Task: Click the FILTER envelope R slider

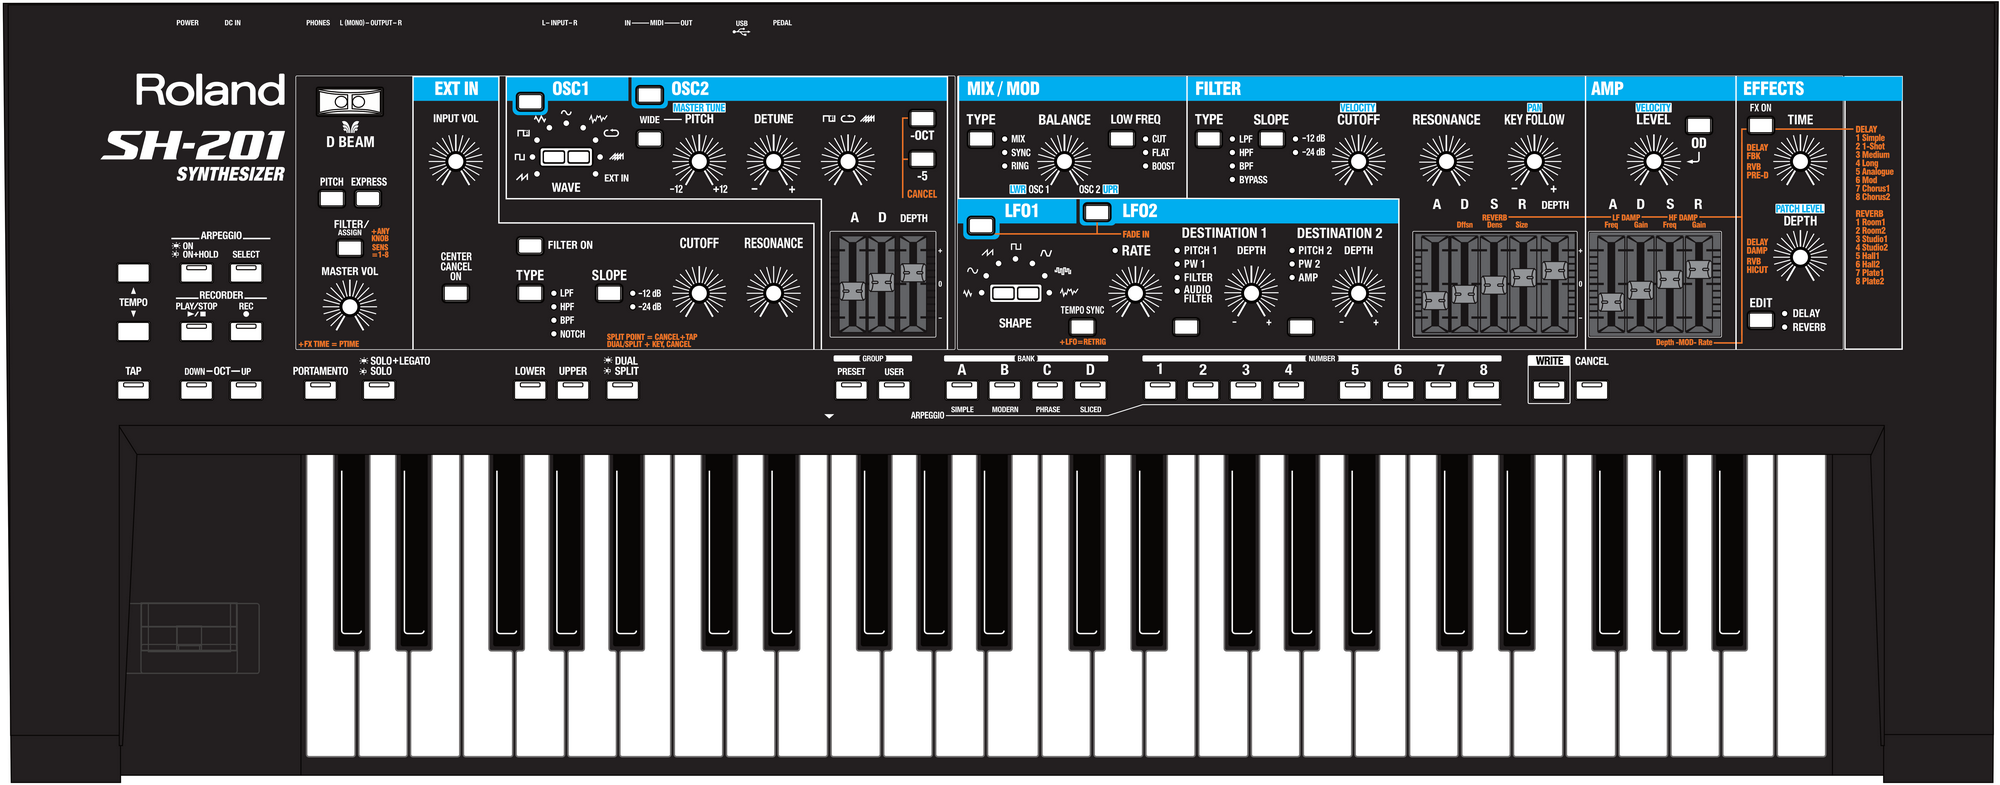Action: pos(1523,278)
